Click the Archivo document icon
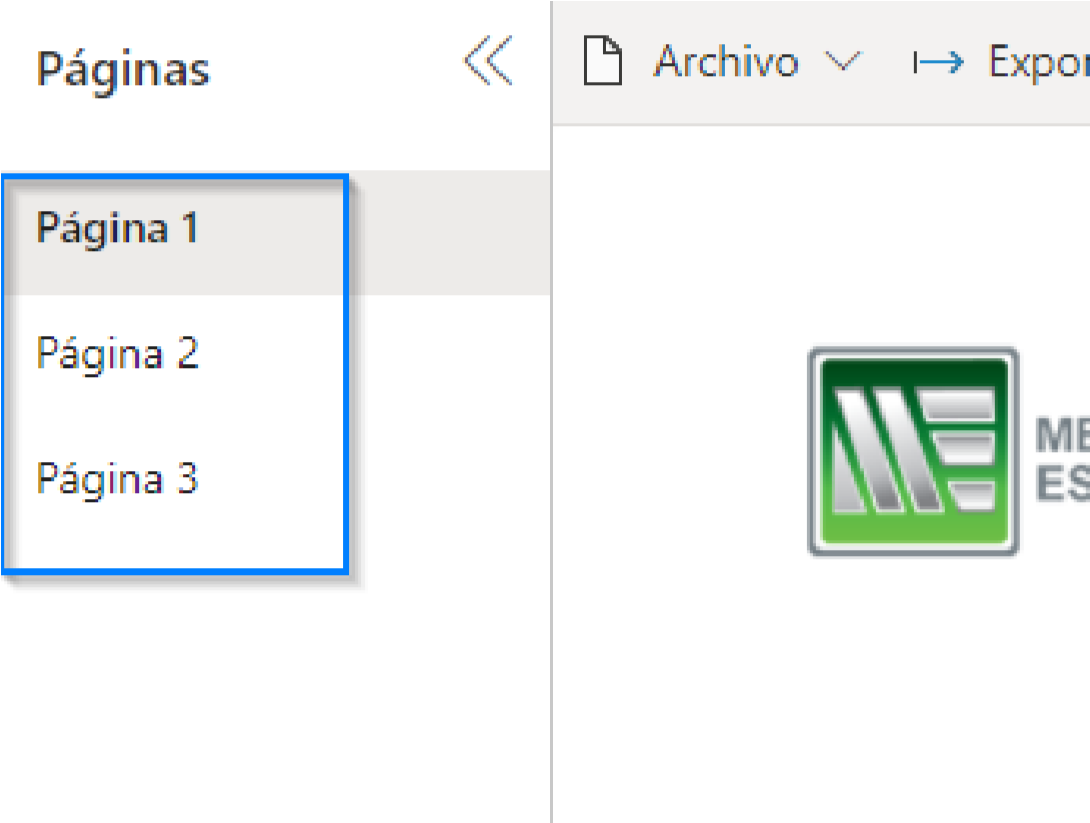 tap(602, 60)
